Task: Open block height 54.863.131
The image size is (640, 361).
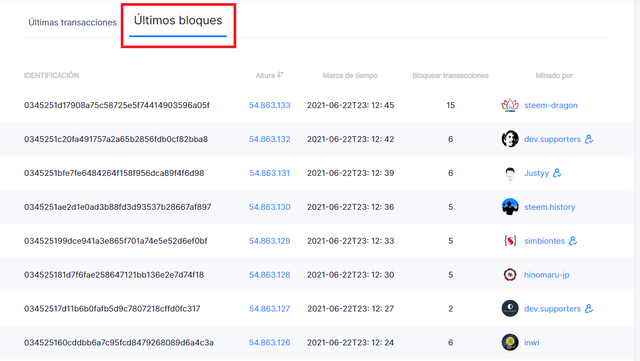Action: pyautogui.click(x=270, y=173)
